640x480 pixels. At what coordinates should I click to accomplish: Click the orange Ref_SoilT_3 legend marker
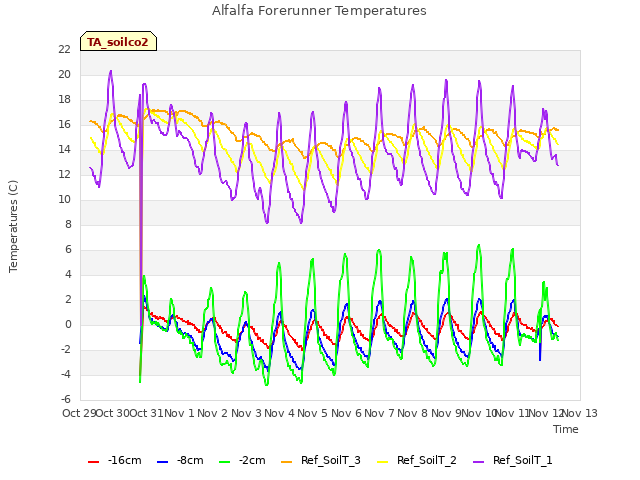[287, 462]
